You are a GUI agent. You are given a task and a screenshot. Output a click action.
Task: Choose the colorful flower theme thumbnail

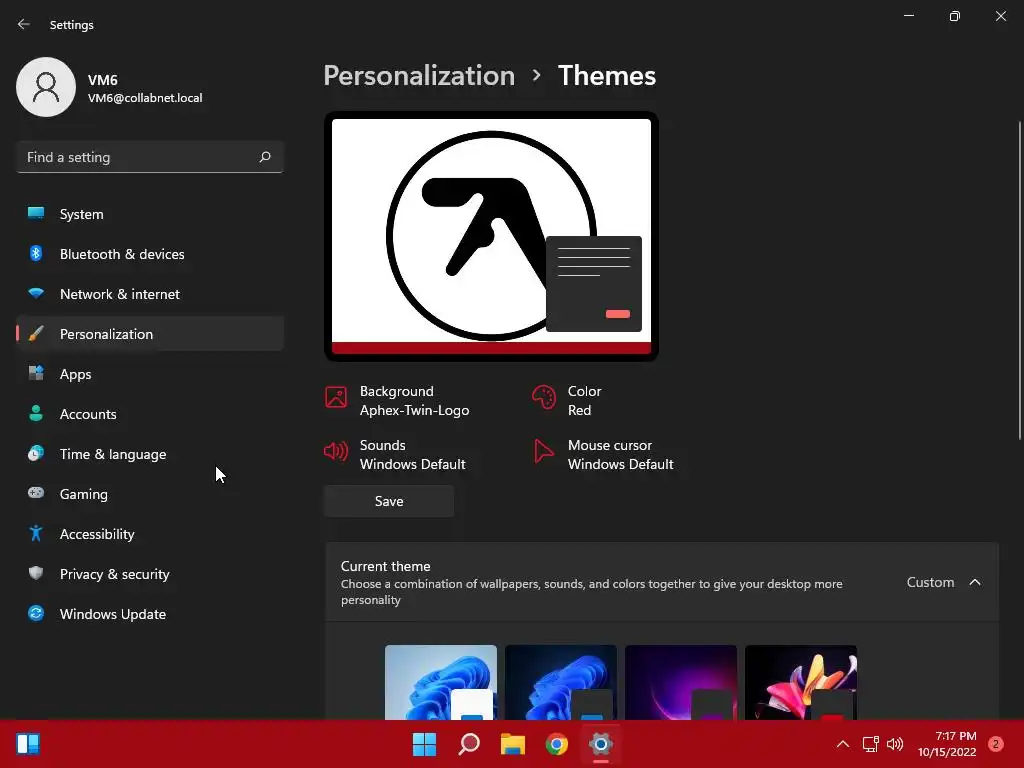tap(801, 682)
